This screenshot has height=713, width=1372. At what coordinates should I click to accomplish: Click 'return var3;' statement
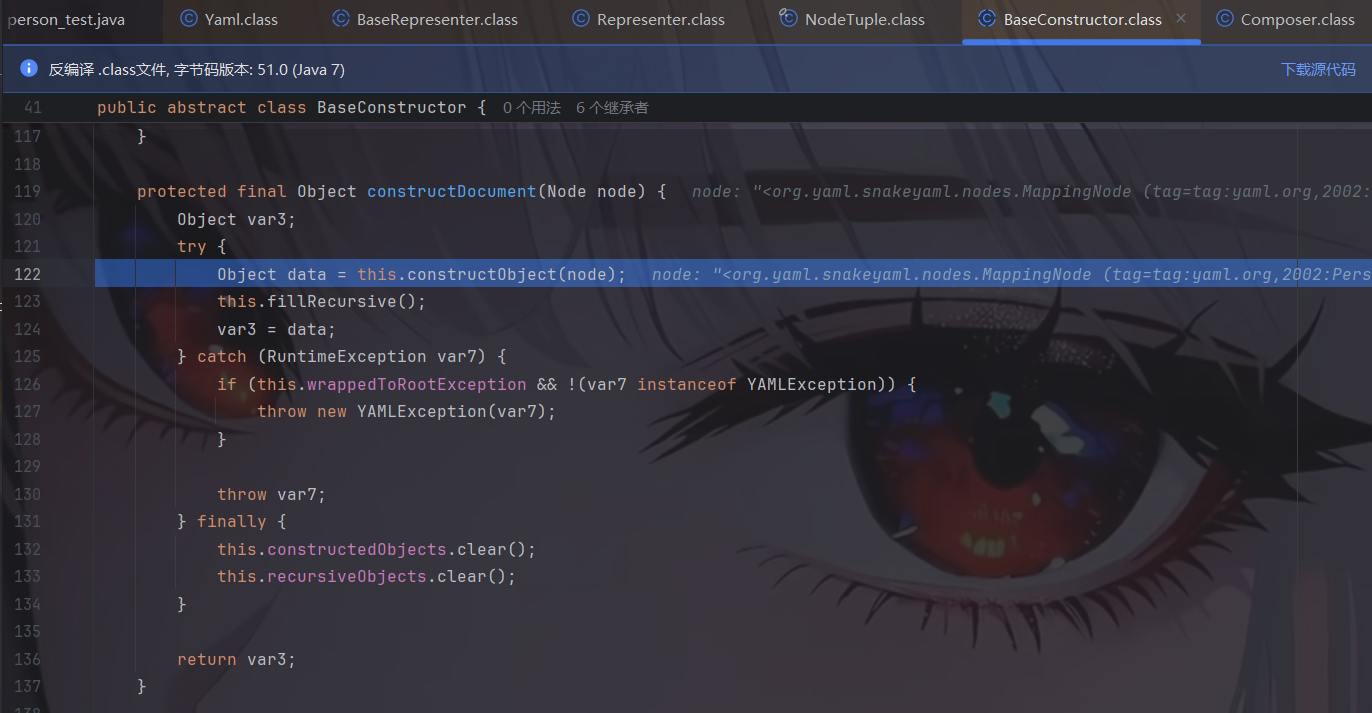(x=237, y=659)
